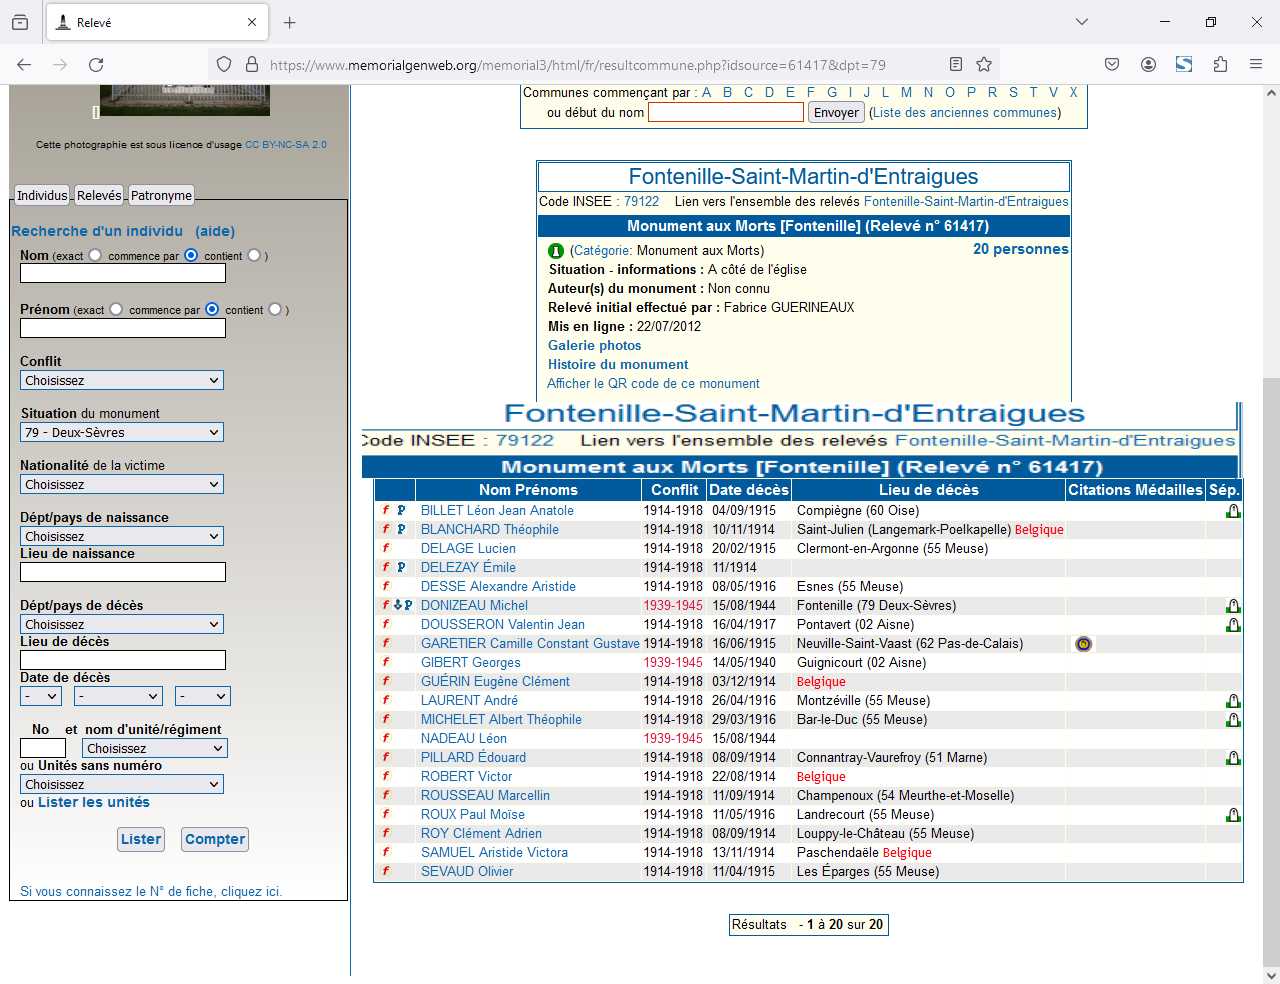Click the photo 'P' icon beside BLANCHARD Théophile
The height and width of the screenshot is (984, 1280).
401,529
